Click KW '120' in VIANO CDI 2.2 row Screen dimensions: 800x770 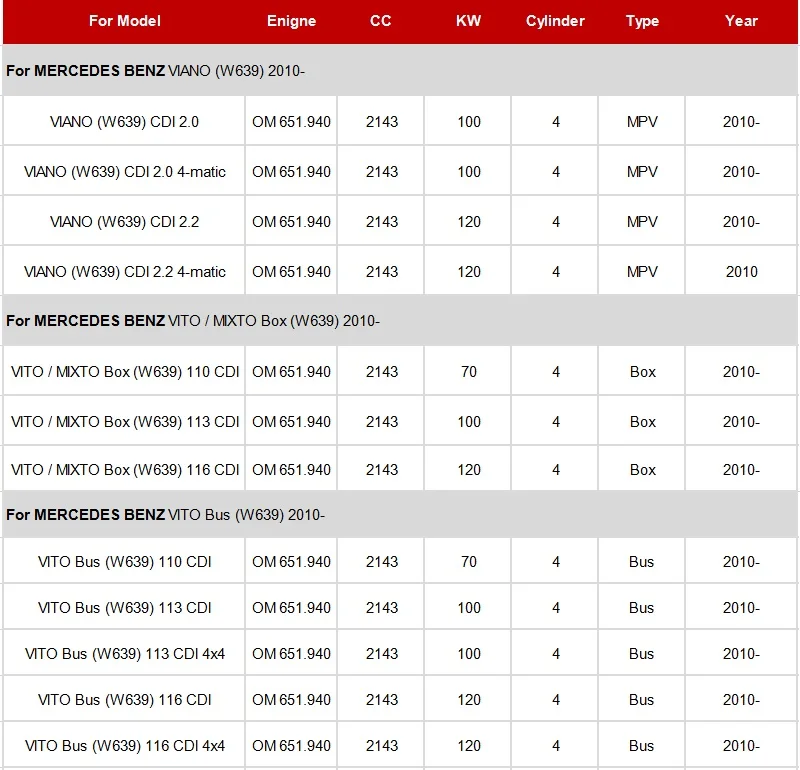click(469, 221)
